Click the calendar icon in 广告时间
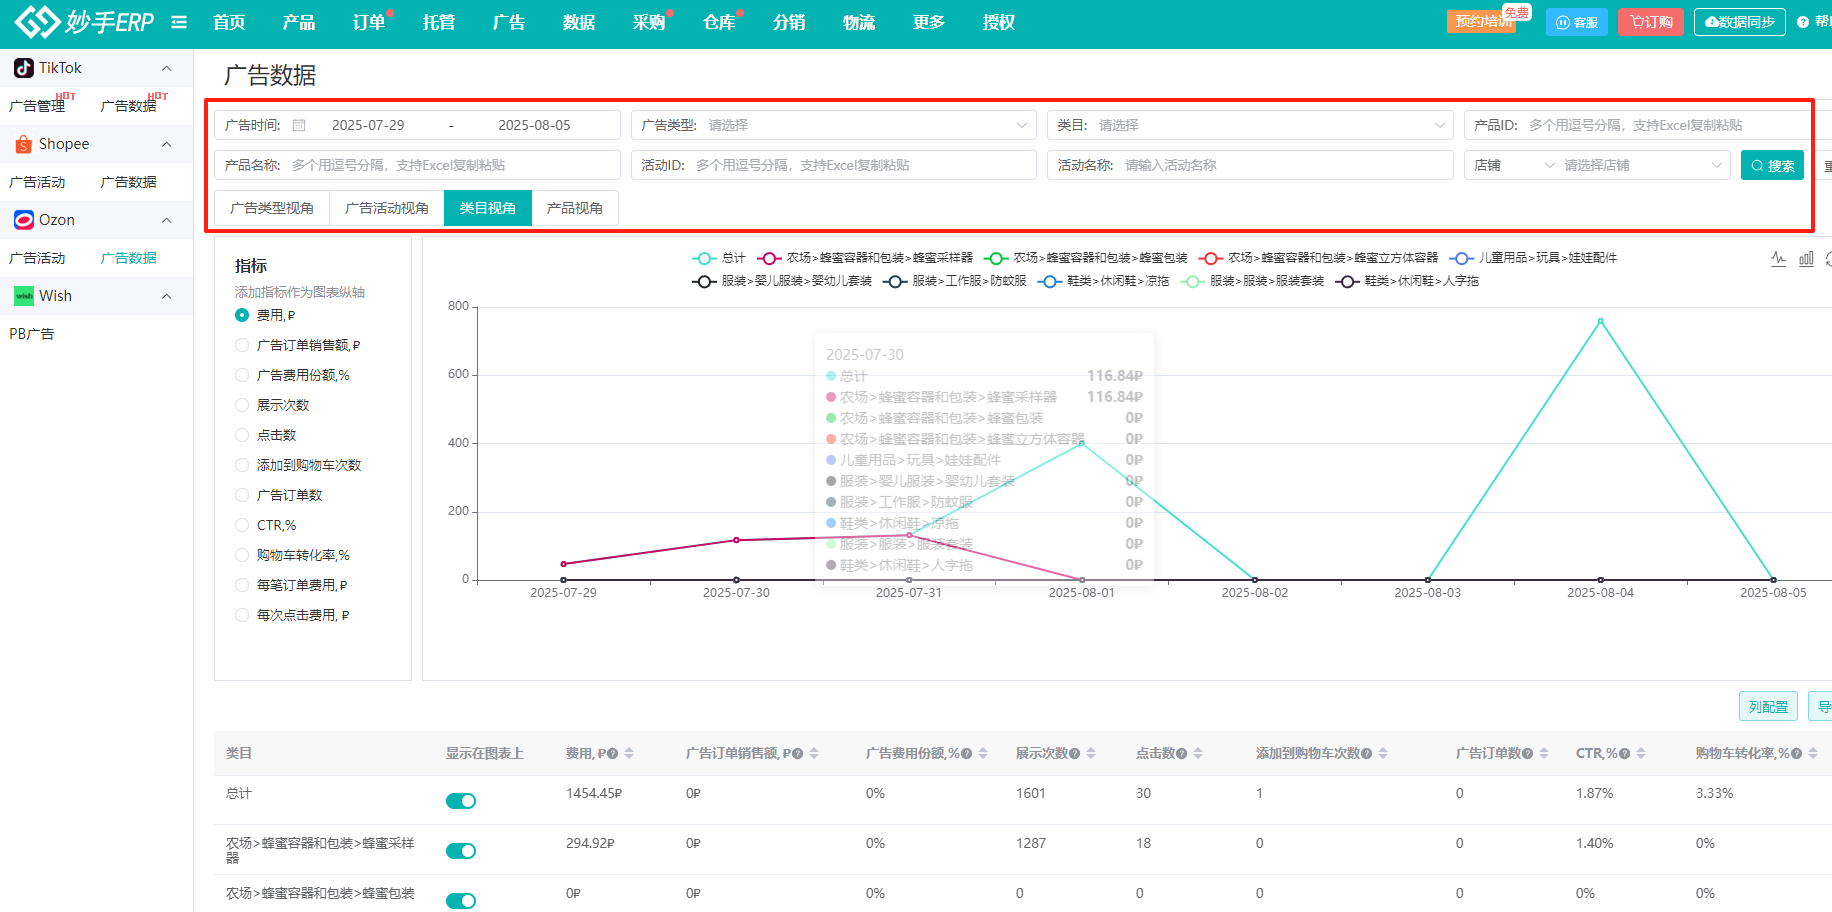Image resolution: width=1832 pixels, height=912 pixels. (x=299, y=125)
